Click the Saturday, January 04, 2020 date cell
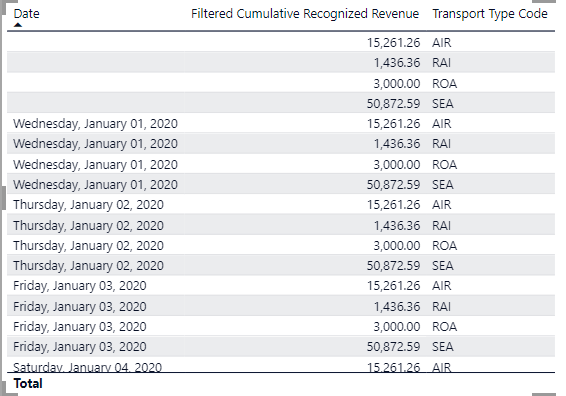Viewport: 566px width, 396px height. (x=87, y=367)
